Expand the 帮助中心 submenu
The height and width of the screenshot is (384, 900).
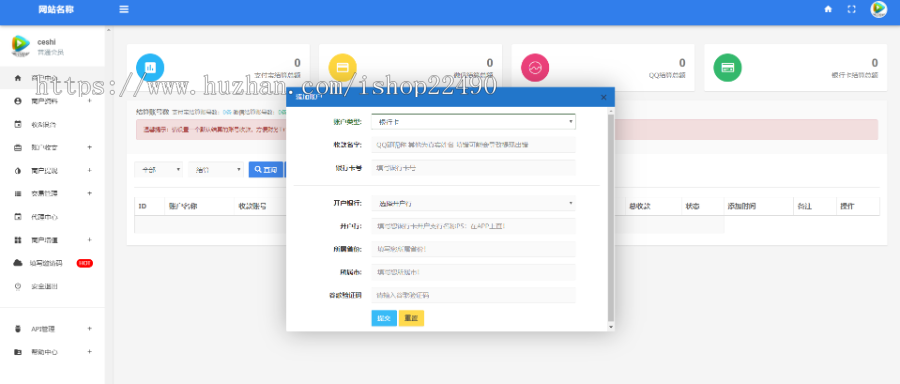point(90,352)
